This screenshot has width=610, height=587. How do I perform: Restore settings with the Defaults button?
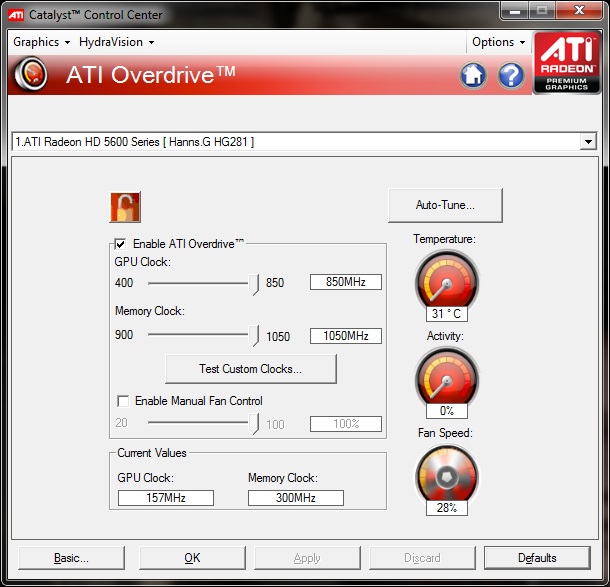pos(537,558)
